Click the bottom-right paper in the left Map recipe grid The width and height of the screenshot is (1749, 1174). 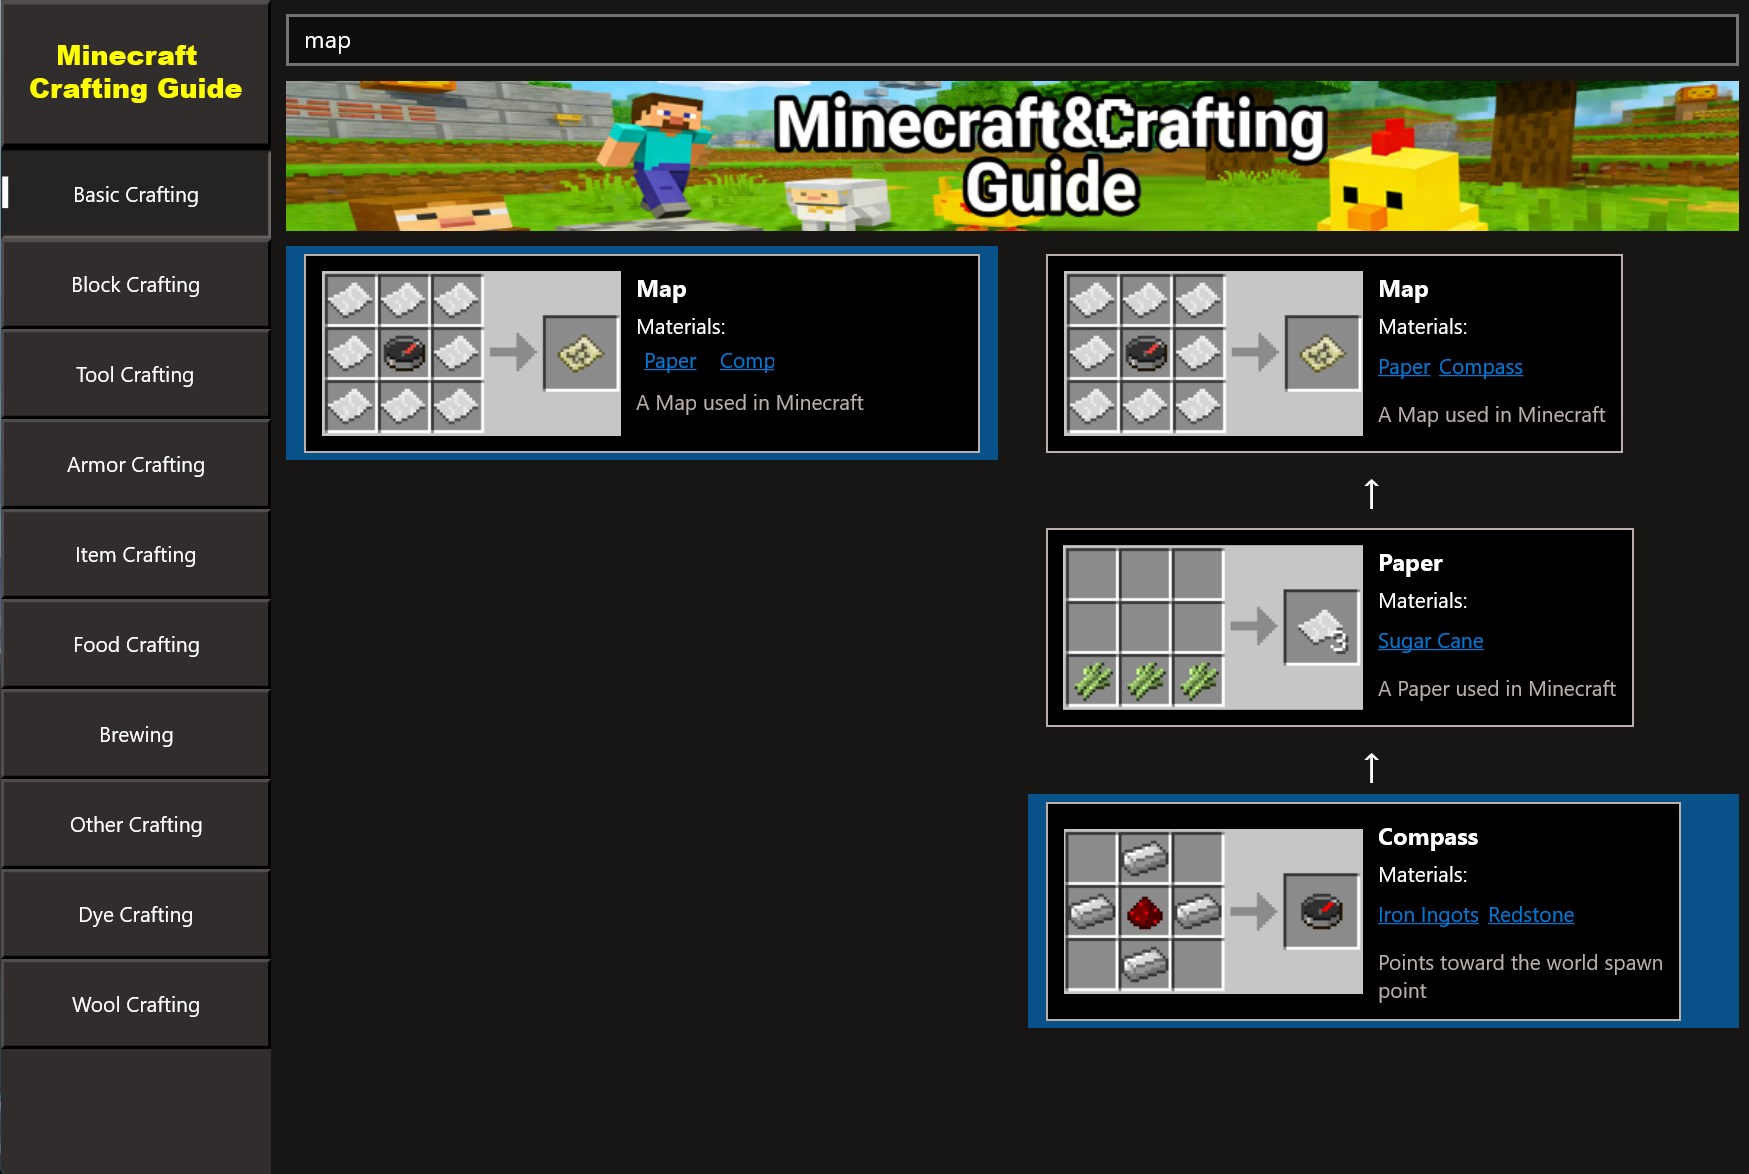tap(457, 405)
